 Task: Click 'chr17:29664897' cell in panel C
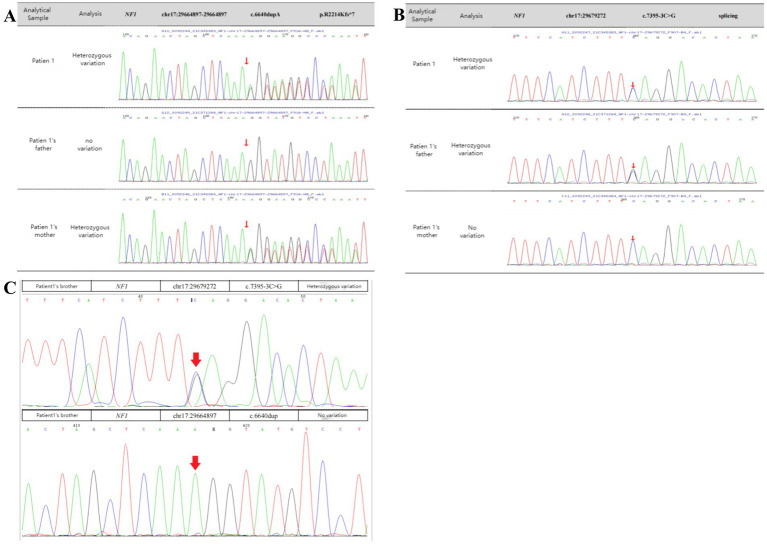pos(195,415)
